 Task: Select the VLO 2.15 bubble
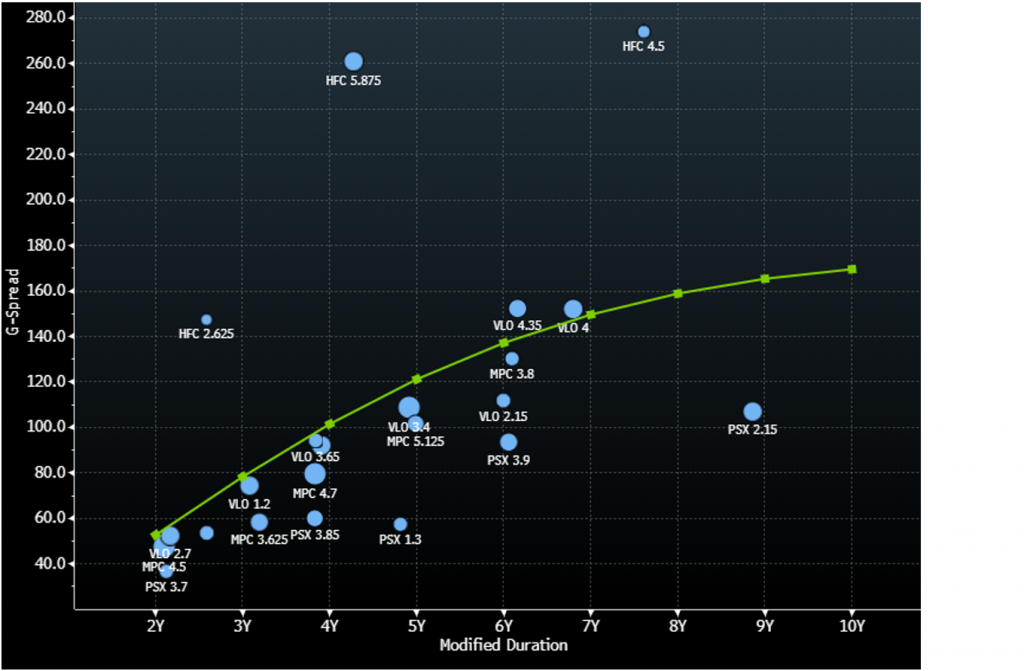click(503, 401)
